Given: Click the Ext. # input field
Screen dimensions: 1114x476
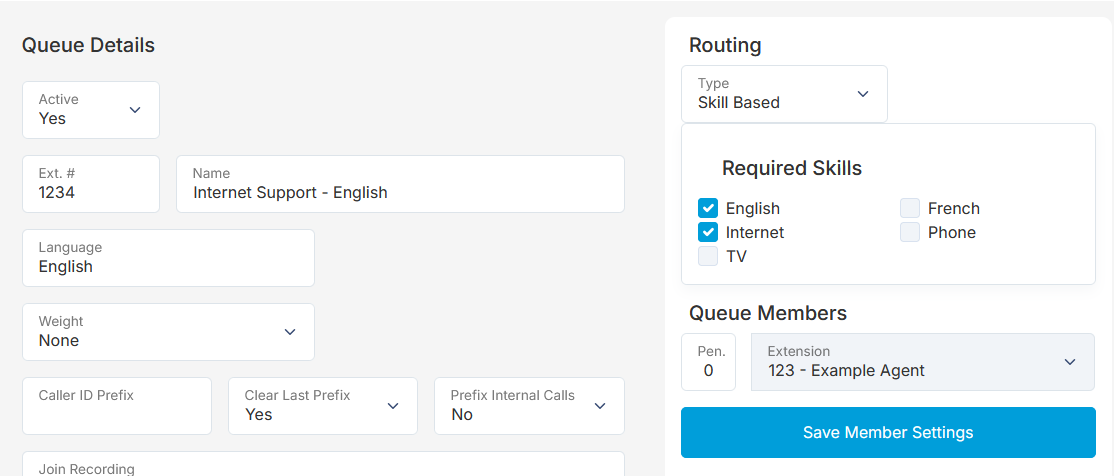Looking at the screenshot, I should (91, 184).
